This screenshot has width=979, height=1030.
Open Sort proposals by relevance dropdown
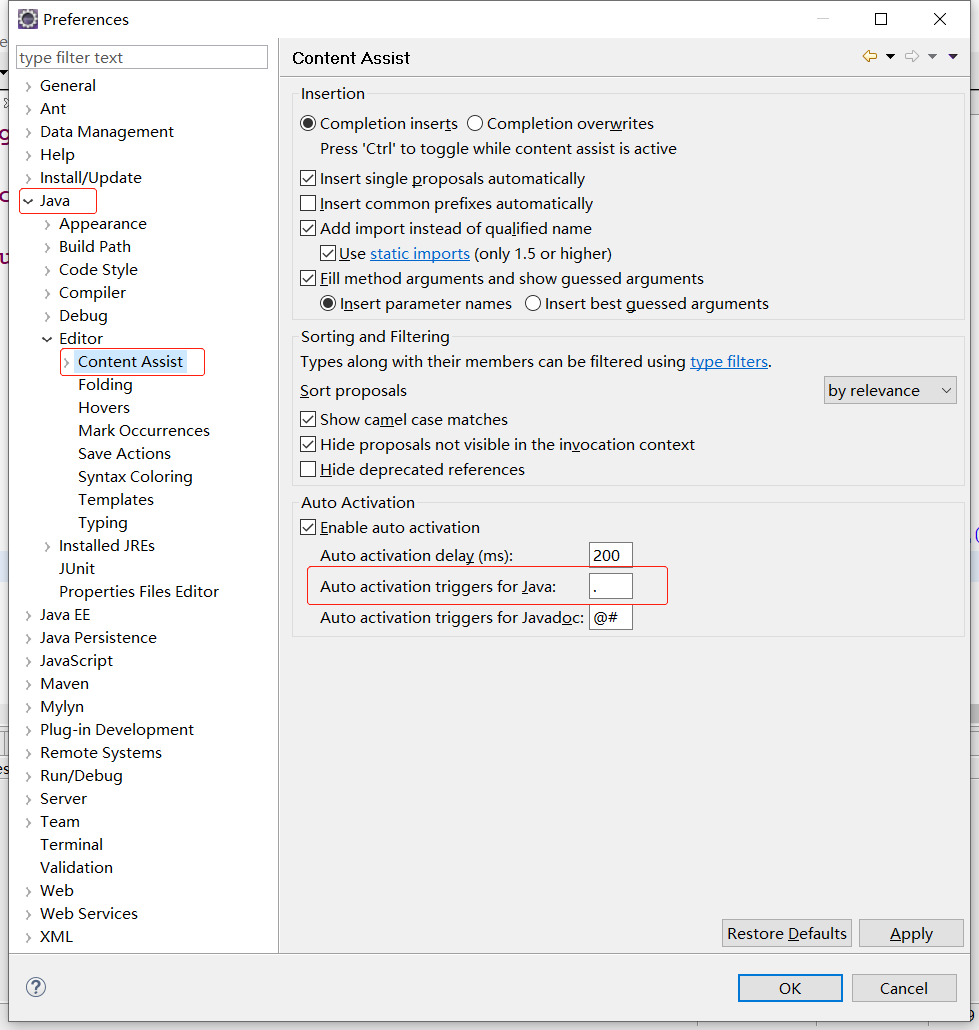(x=890, y=390)
